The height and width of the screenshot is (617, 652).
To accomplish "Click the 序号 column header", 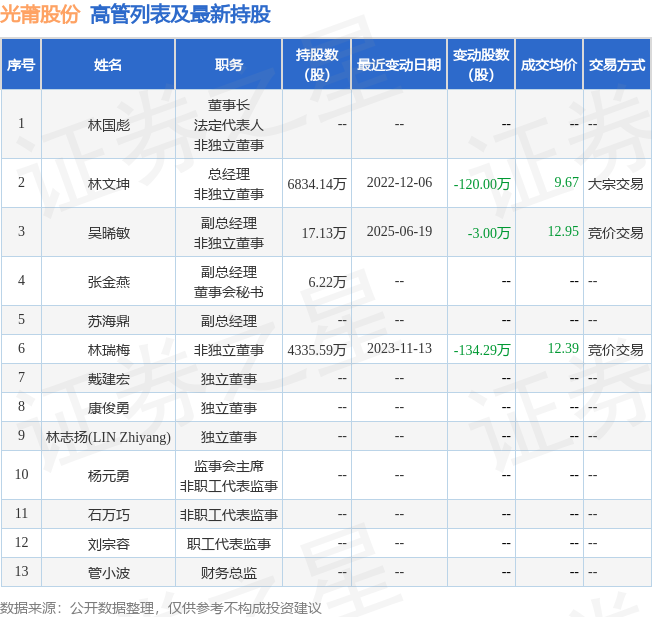I will point(21,64).
